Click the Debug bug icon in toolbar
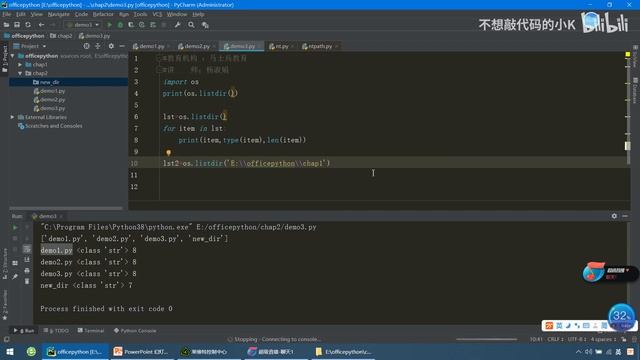Viewport: 640px width, 360px height. pos(120,25)
